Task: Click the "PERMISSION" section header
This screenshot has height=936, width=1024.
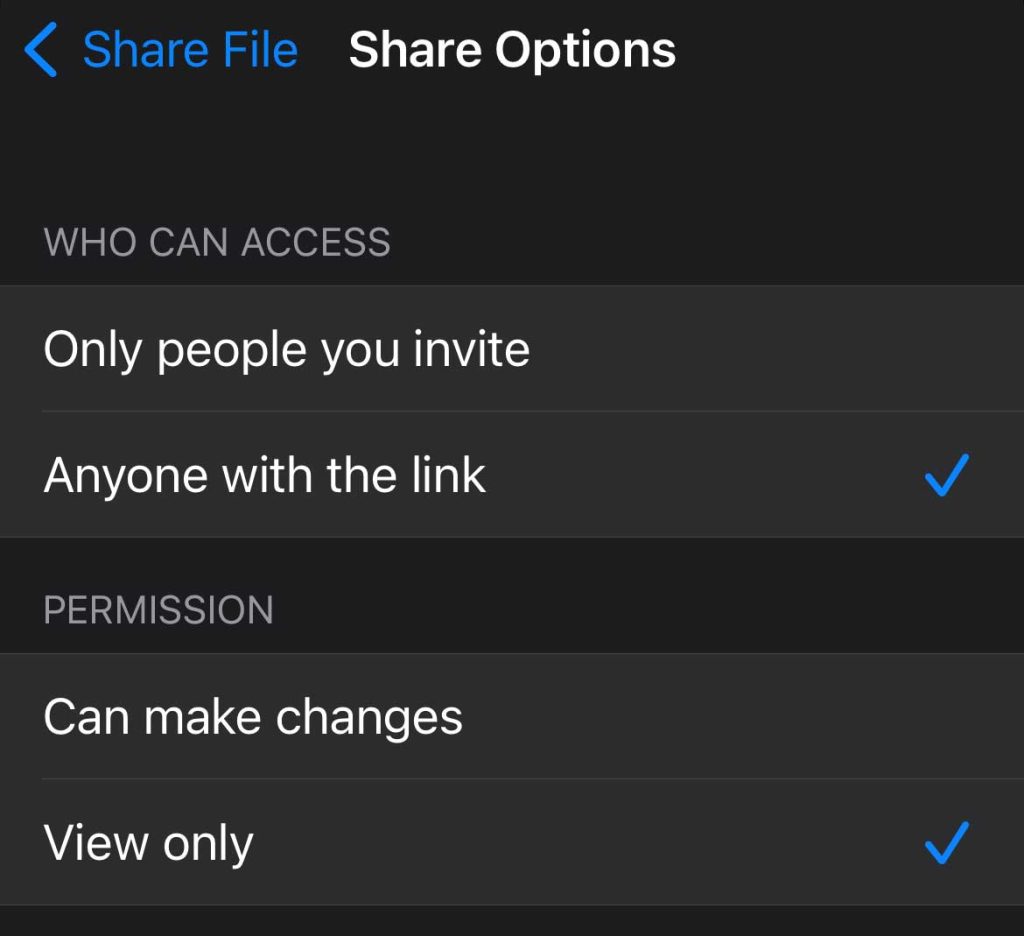Action: (158, 610)
